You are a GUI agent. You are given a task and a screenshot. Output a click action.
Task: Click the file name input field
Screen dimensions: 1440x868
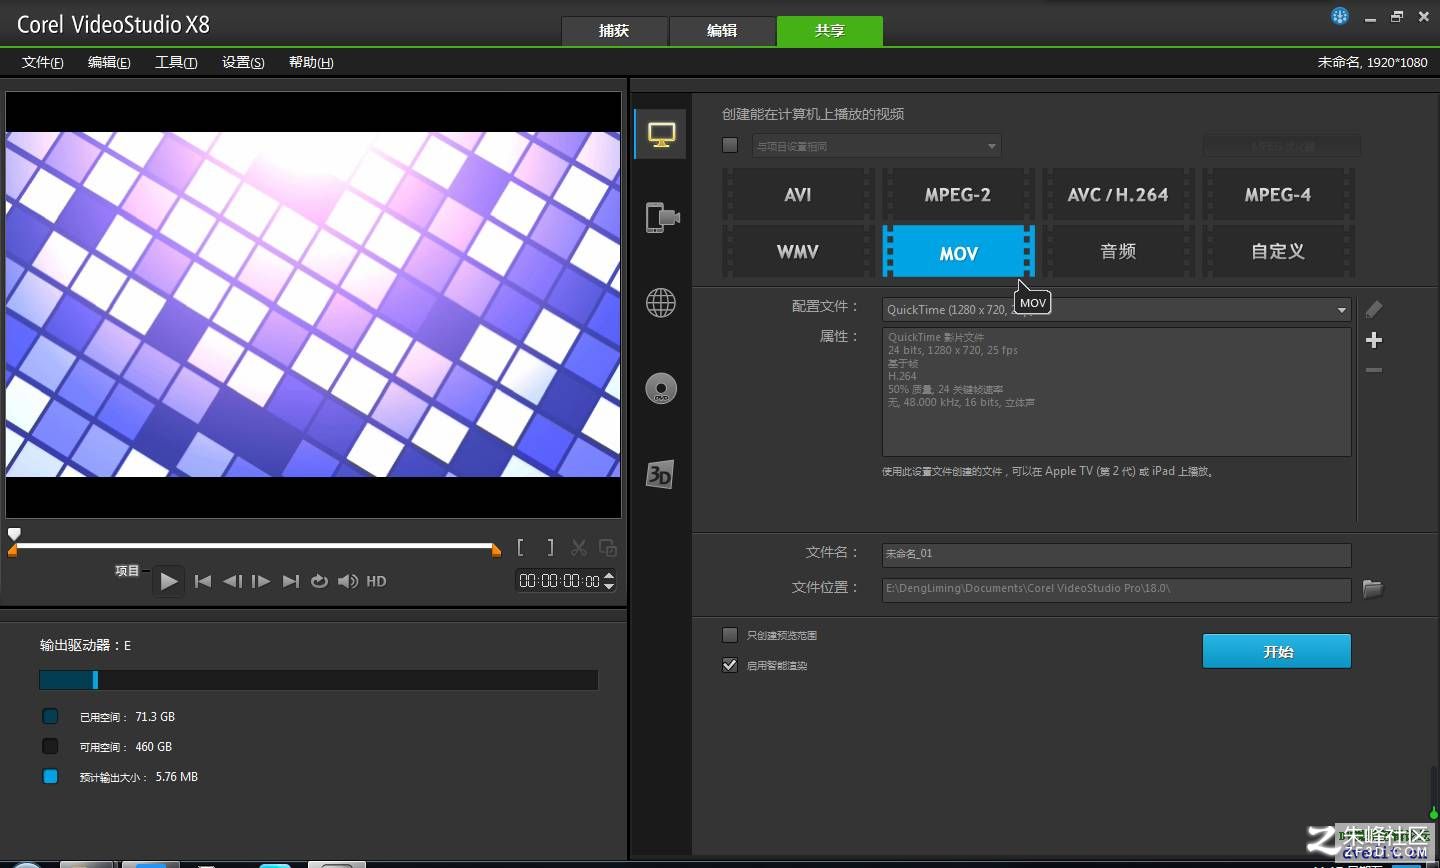point(1116,554)
